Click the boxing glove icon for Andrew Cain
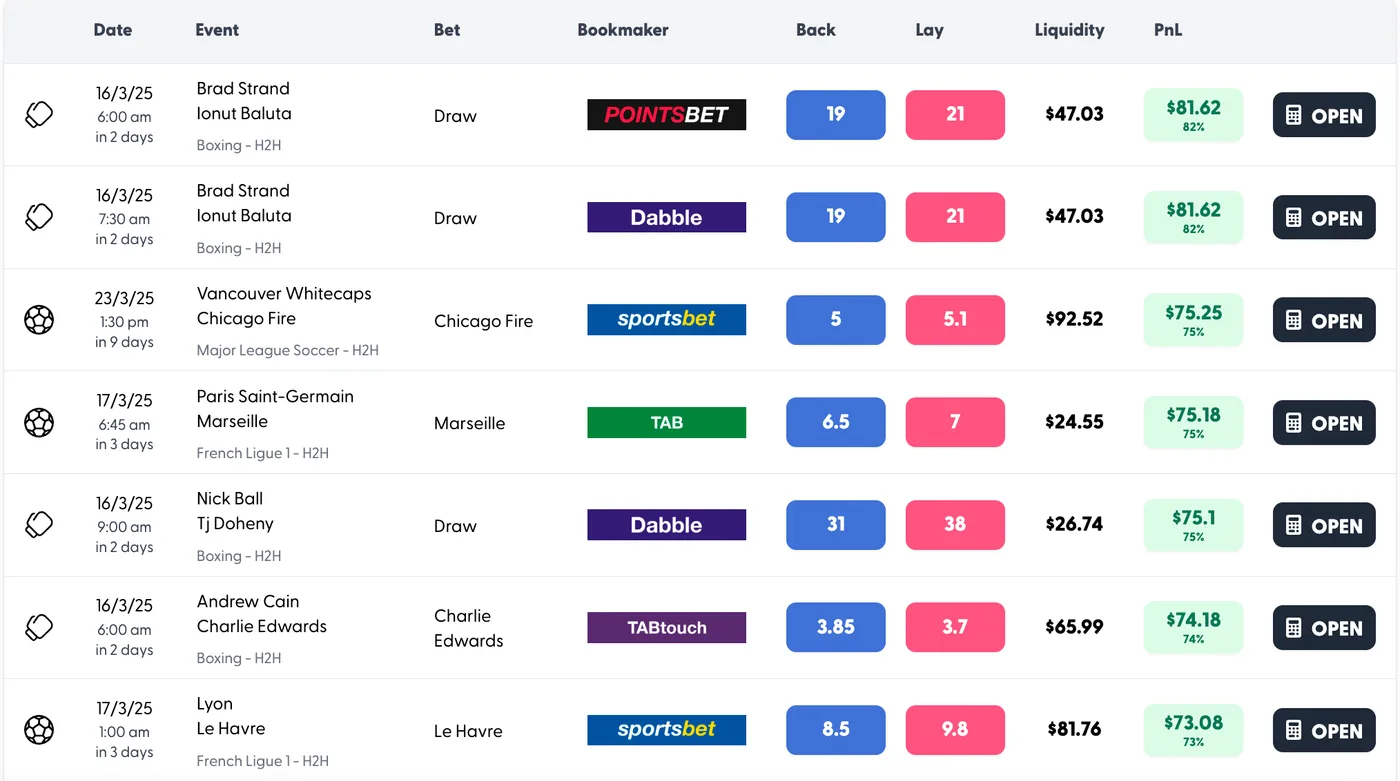Screen dimensions: 1400x781 coord(39,627)
